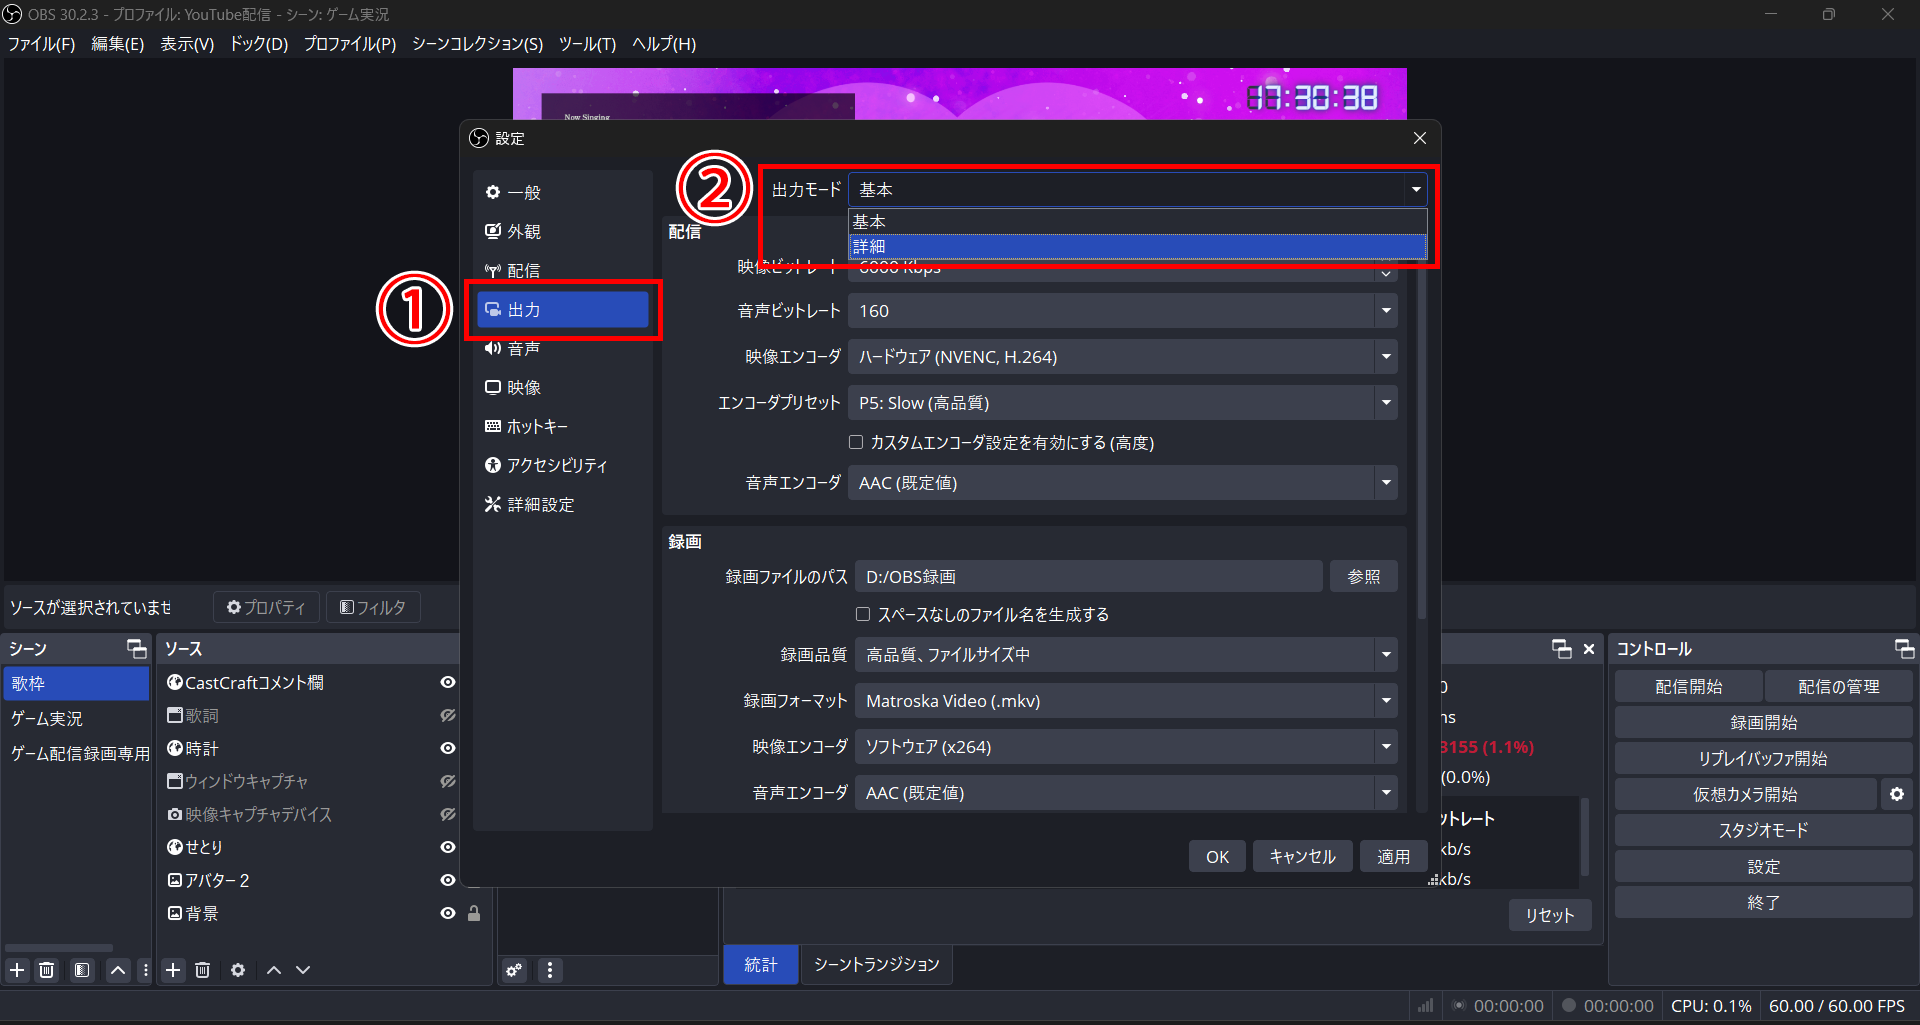Open scene filters icon in Scenes toolbar
The image size is (1920, 1025).
(x=82, y=970)
